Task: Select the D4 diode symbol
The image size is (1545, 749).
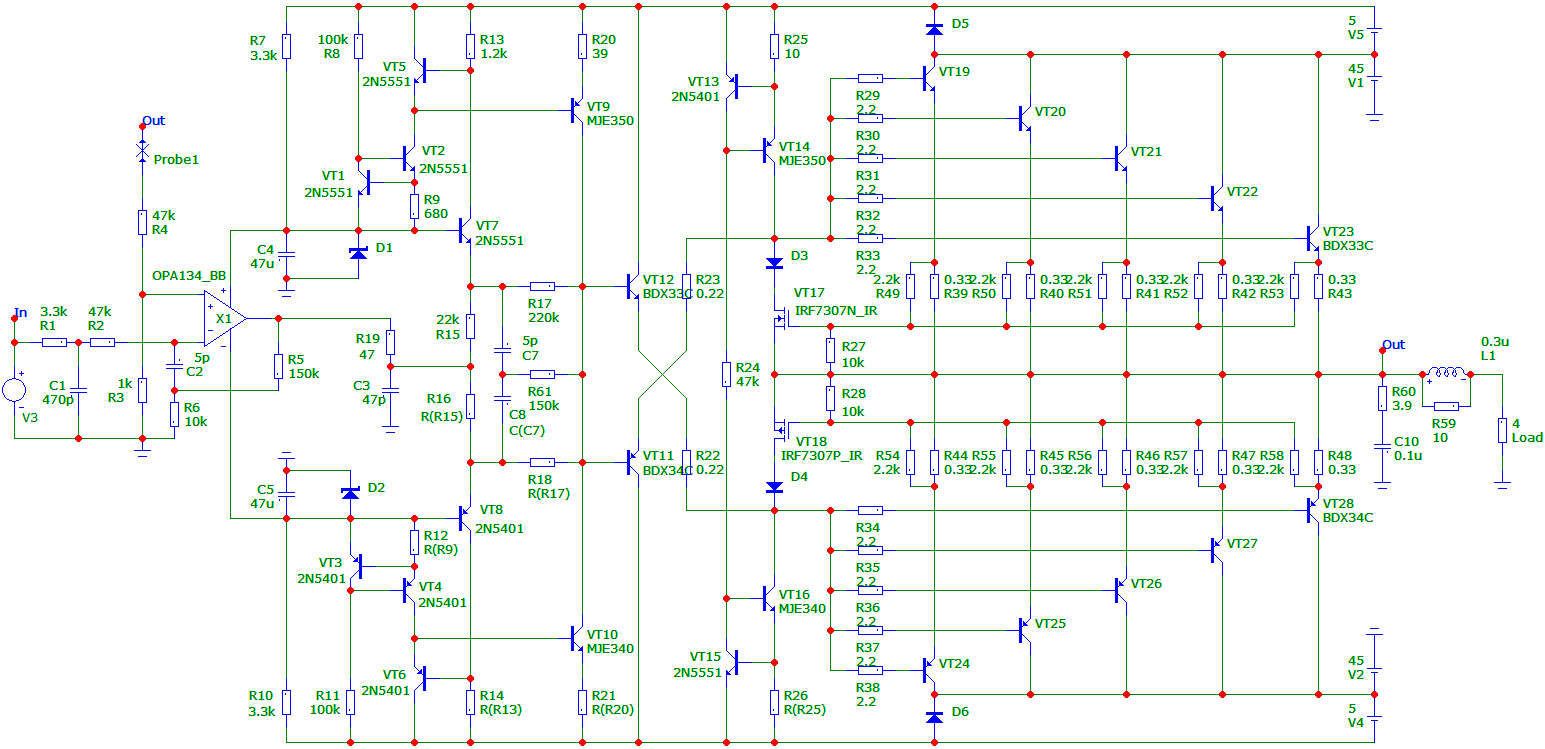Action: pos(774,487)
